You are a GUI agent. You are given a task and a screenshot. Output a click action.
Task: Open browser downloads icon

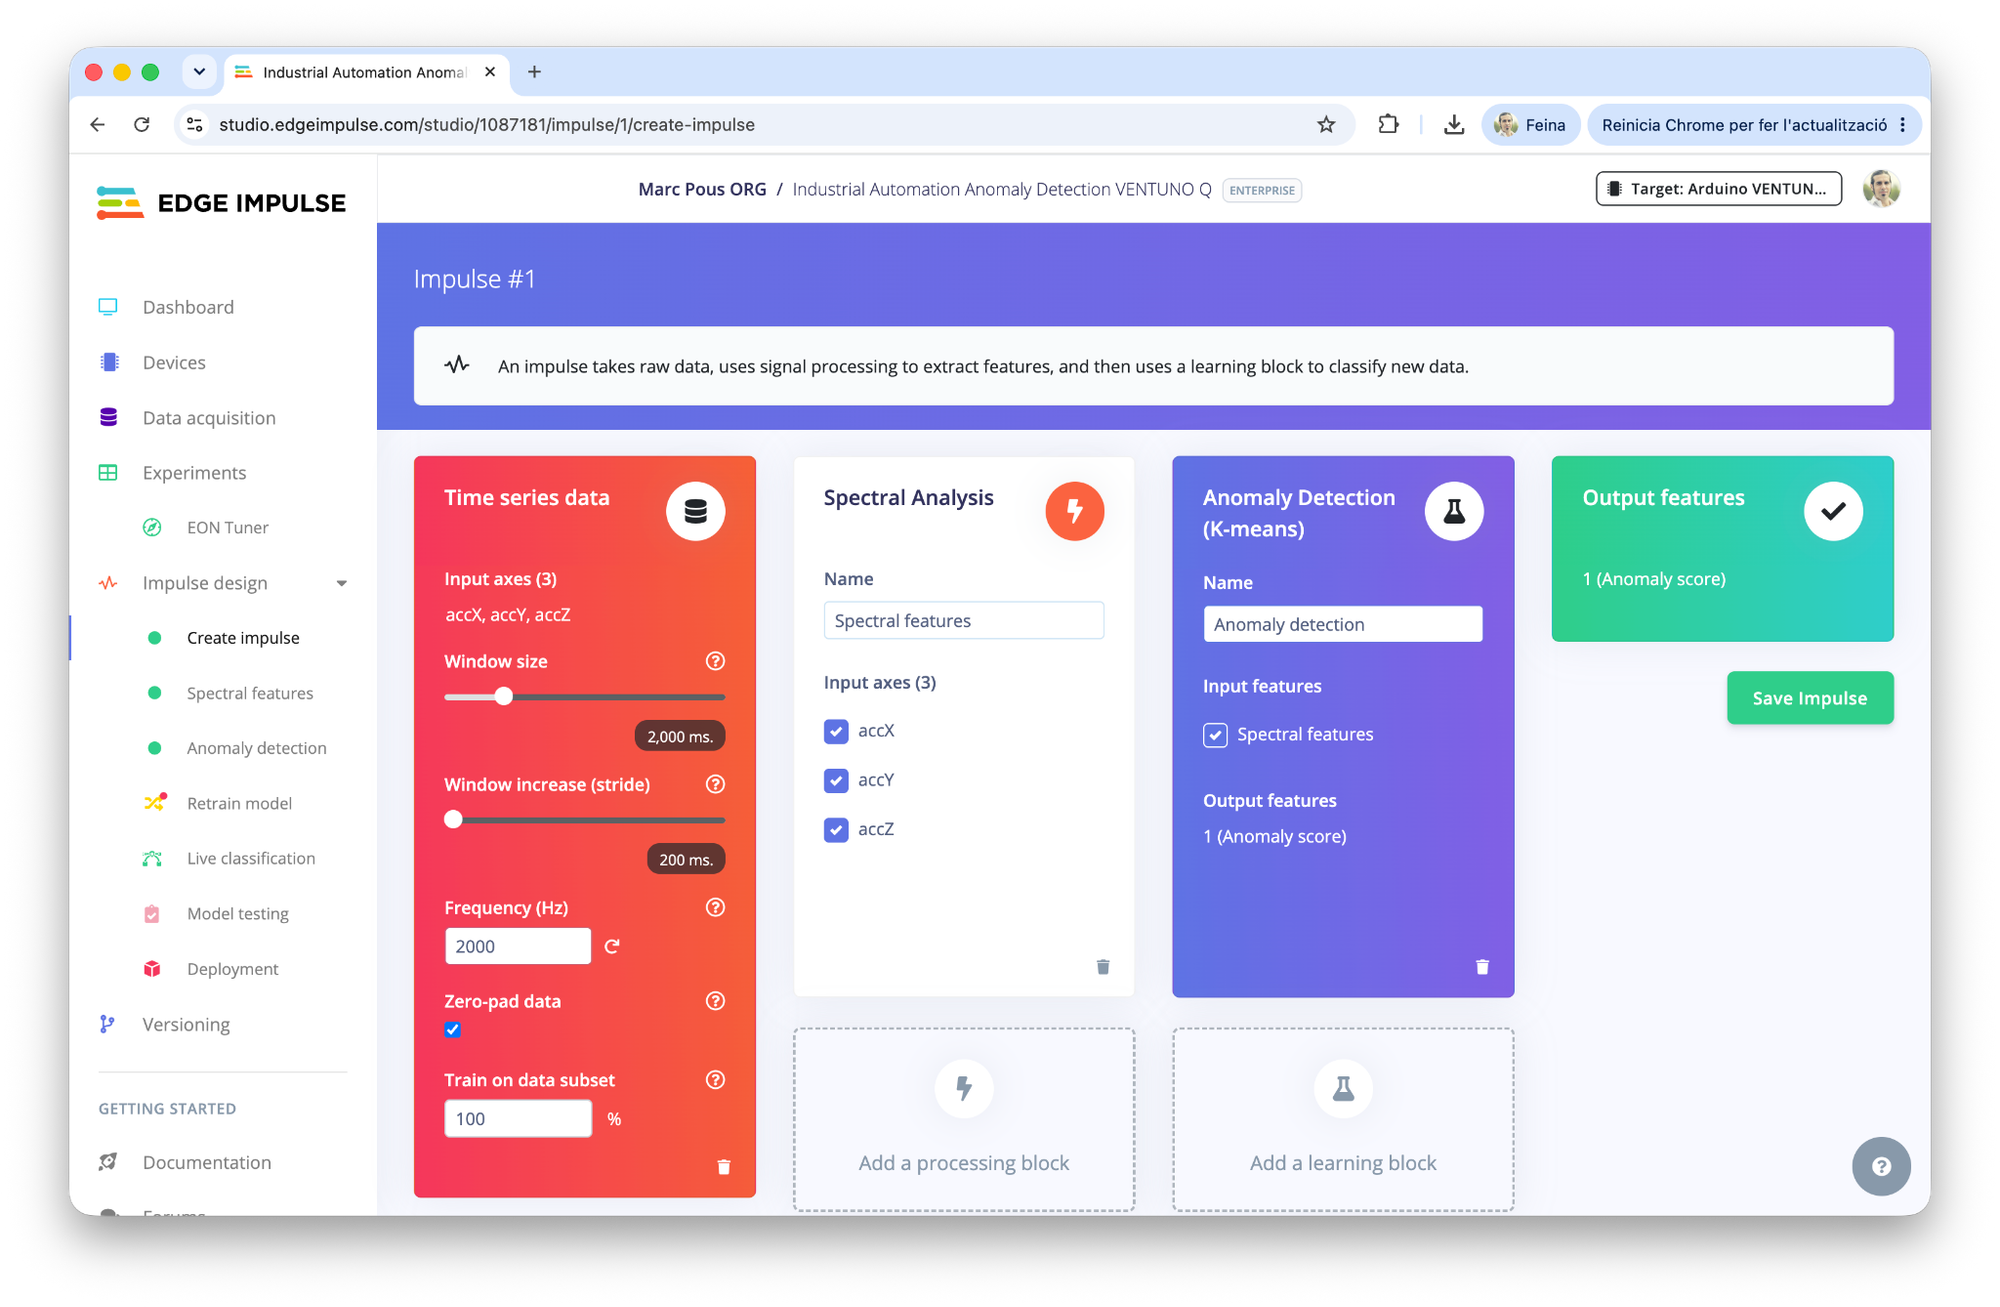[x=1454, y=125]
